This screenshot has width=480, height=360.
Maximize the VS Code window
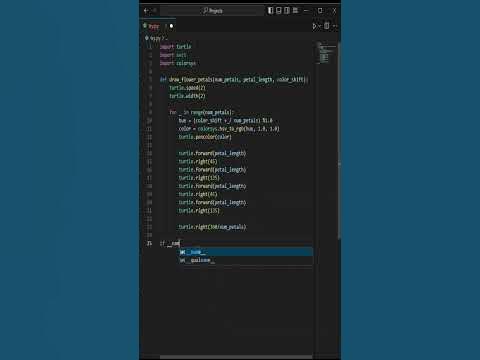pyautogui.click(x=320, y=11)
